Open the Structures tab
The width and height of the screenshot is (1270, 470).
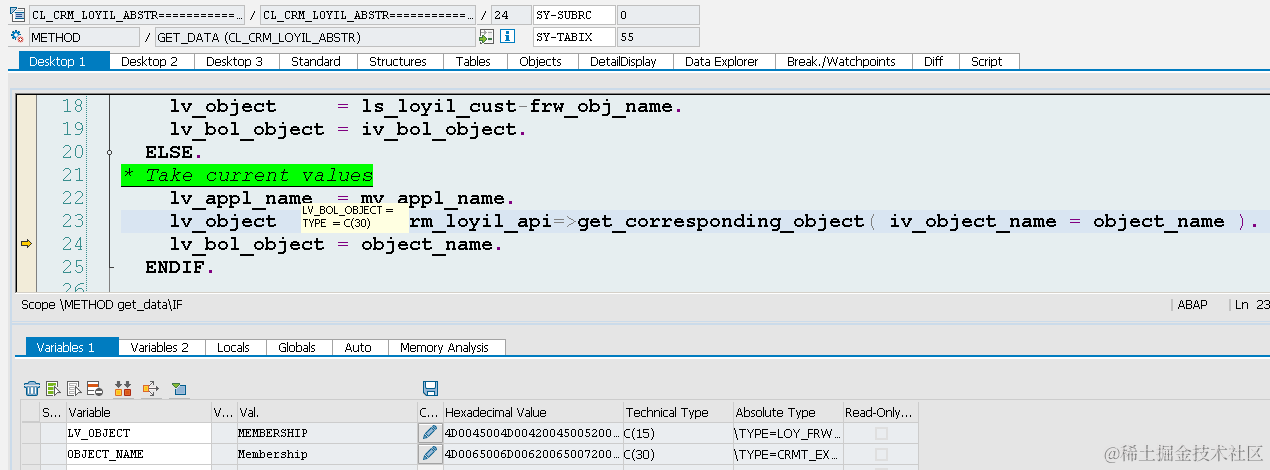pos(398,61)
